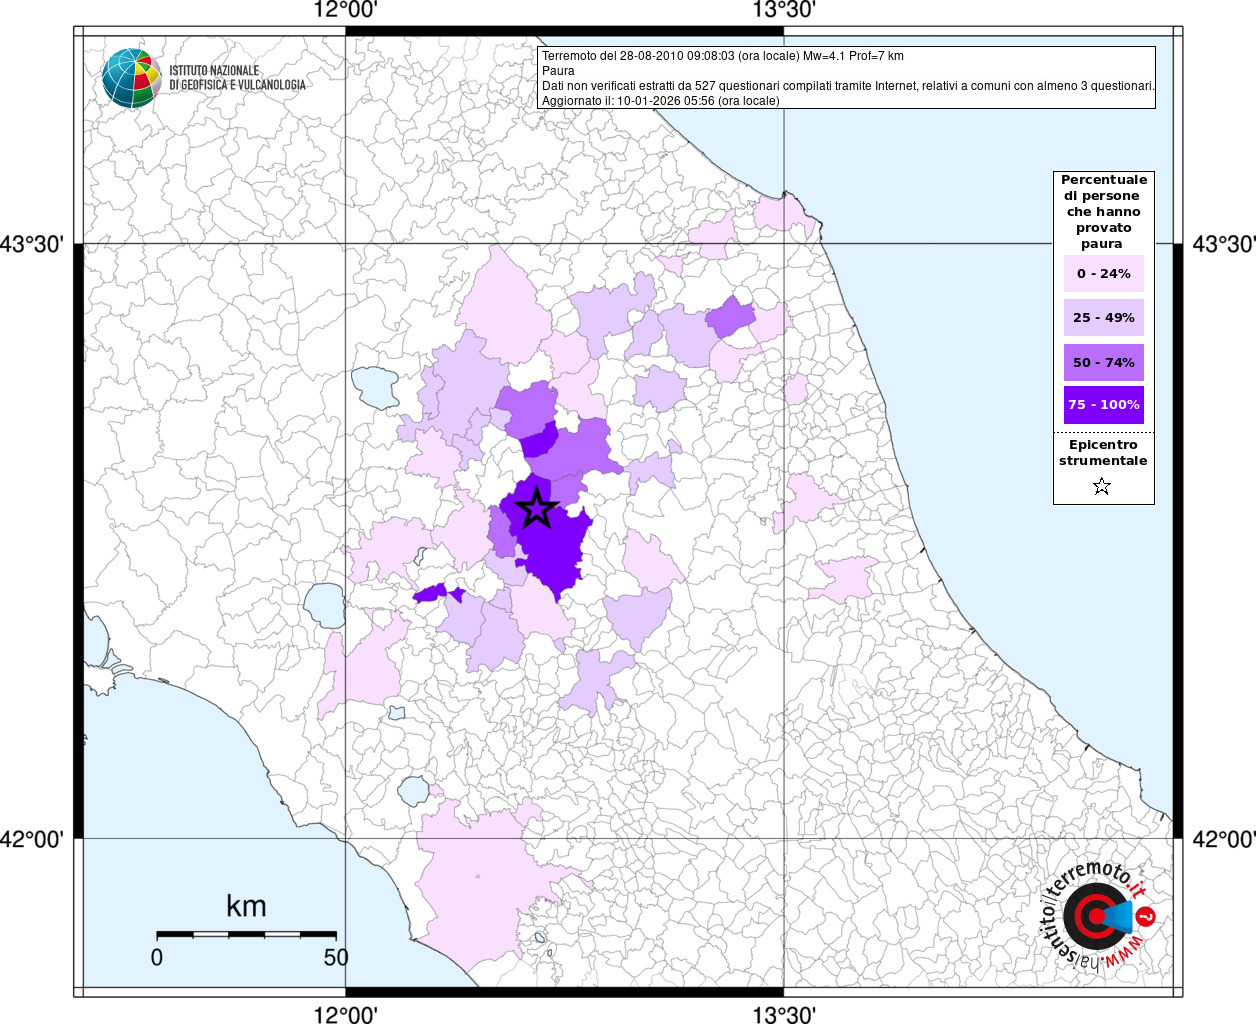This screenshot has width=1256, height=1024.
Task: Click Lake Bolsena on the map
Action: coord(325,605)
